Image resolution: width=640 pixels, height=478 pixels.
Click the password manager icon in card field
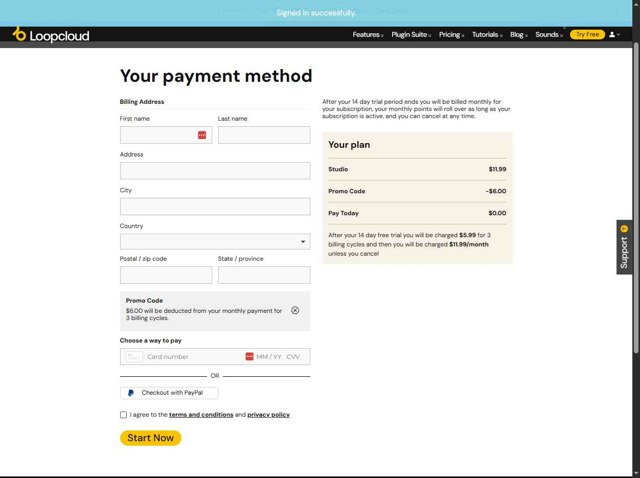249,356
